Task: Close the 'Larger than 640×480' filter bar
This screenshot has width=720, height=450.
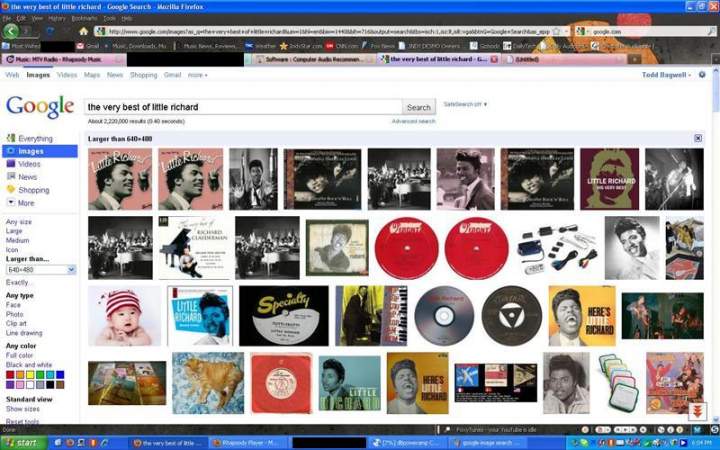Action: click(x=698, y=138)
